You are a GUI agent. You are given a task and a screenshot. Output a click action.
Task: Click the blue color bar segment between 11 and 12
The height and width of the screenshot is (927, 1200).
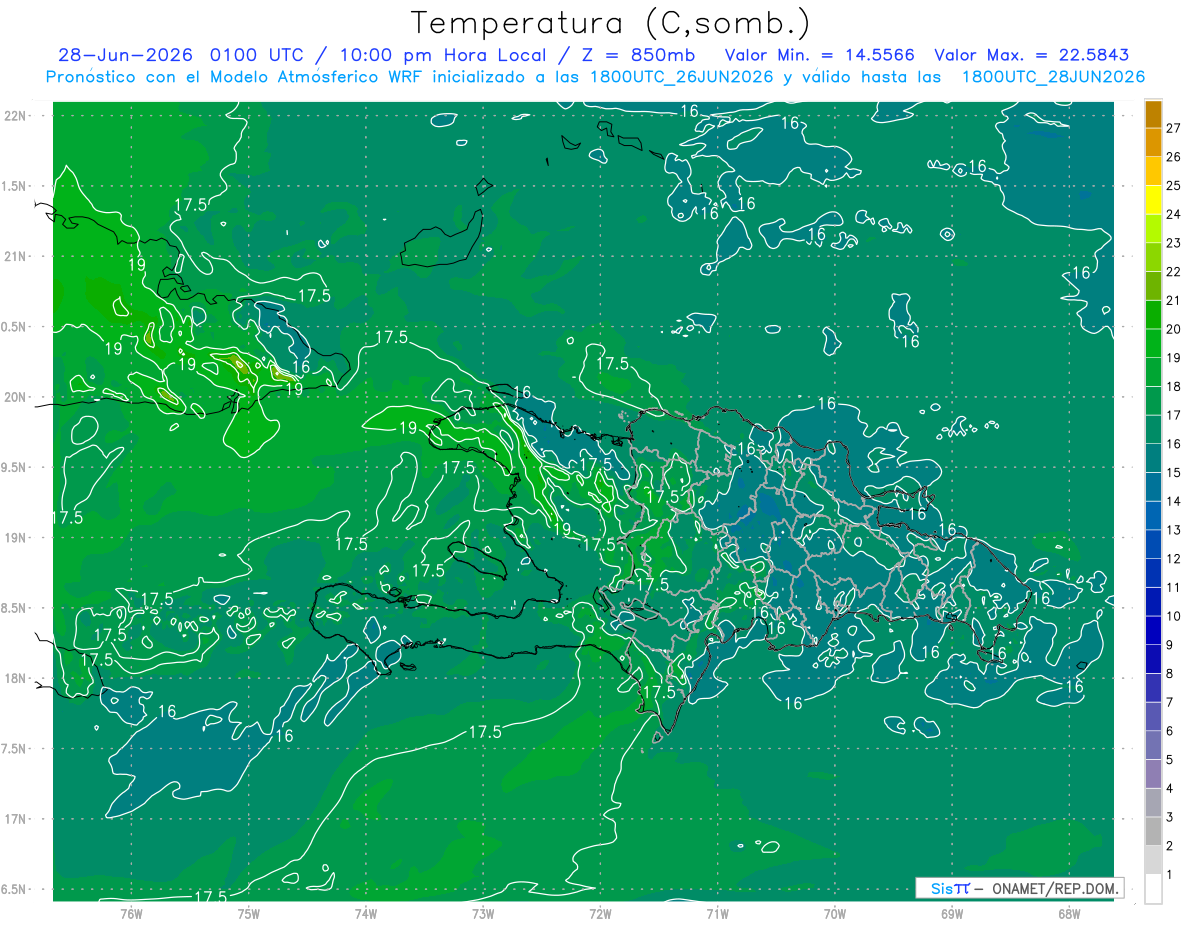(x=1153, y=573)
